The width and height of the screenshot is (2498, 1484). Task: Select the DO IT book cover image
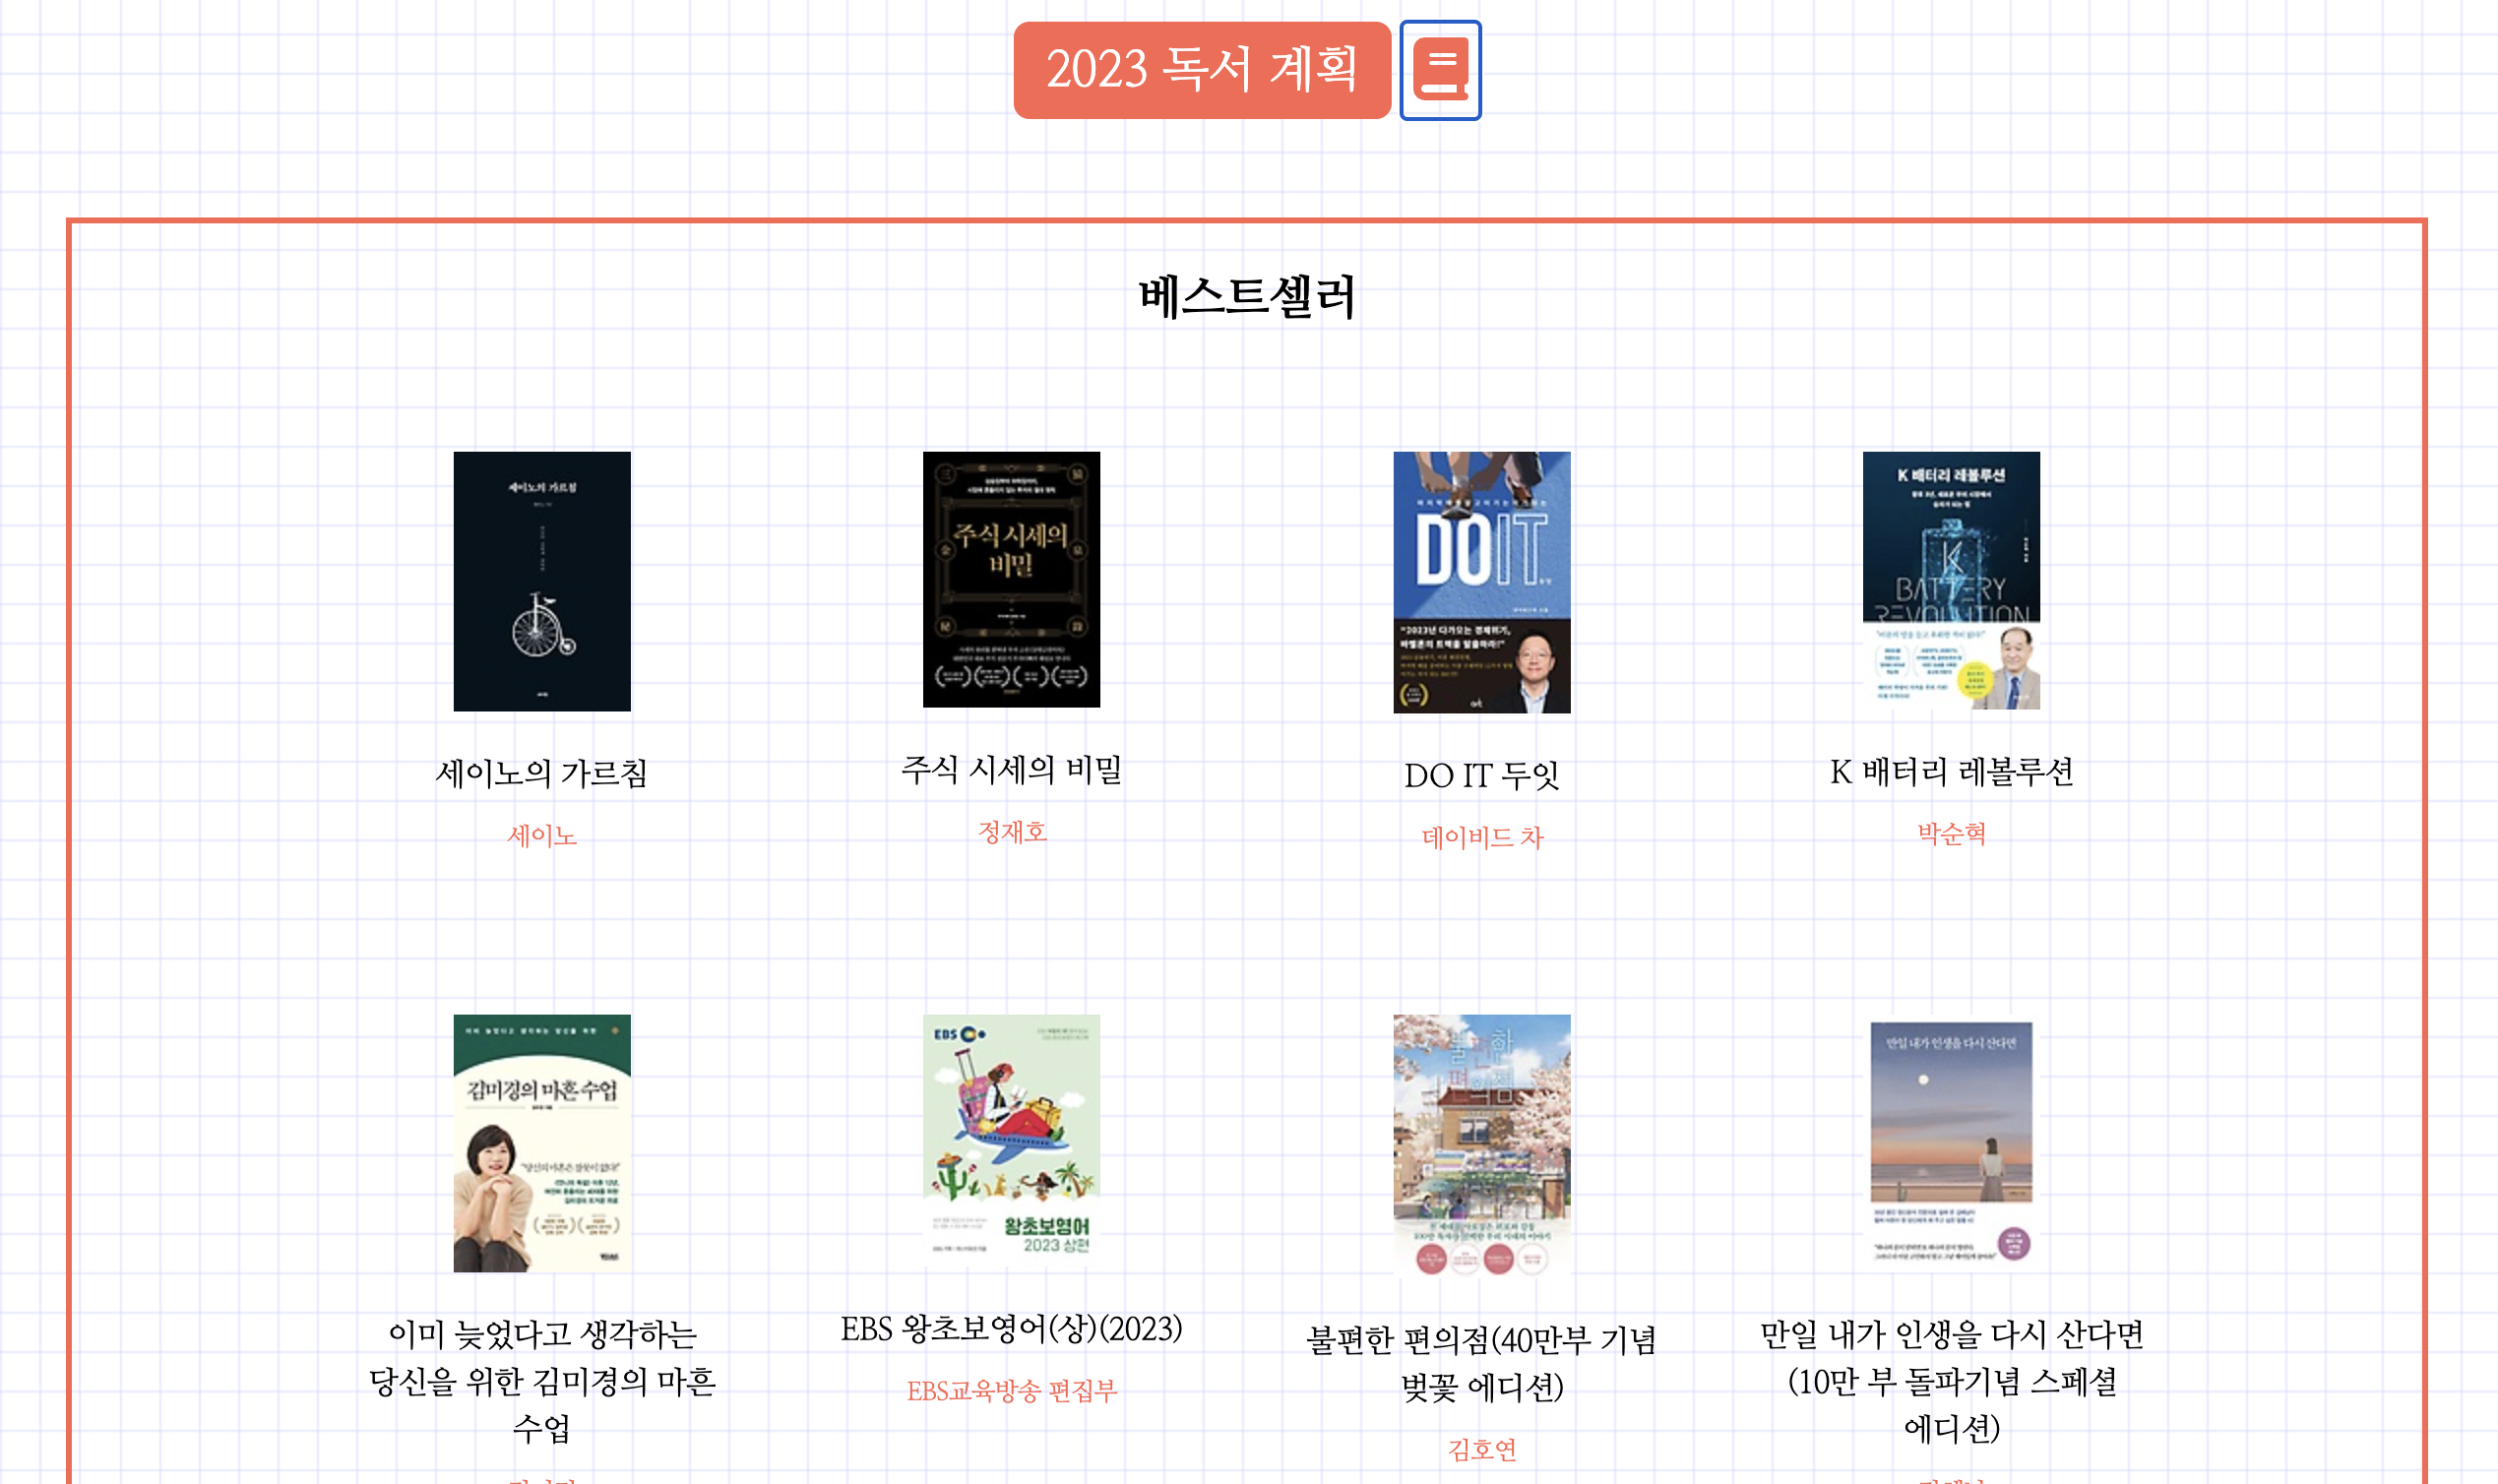click(1481, 582)
